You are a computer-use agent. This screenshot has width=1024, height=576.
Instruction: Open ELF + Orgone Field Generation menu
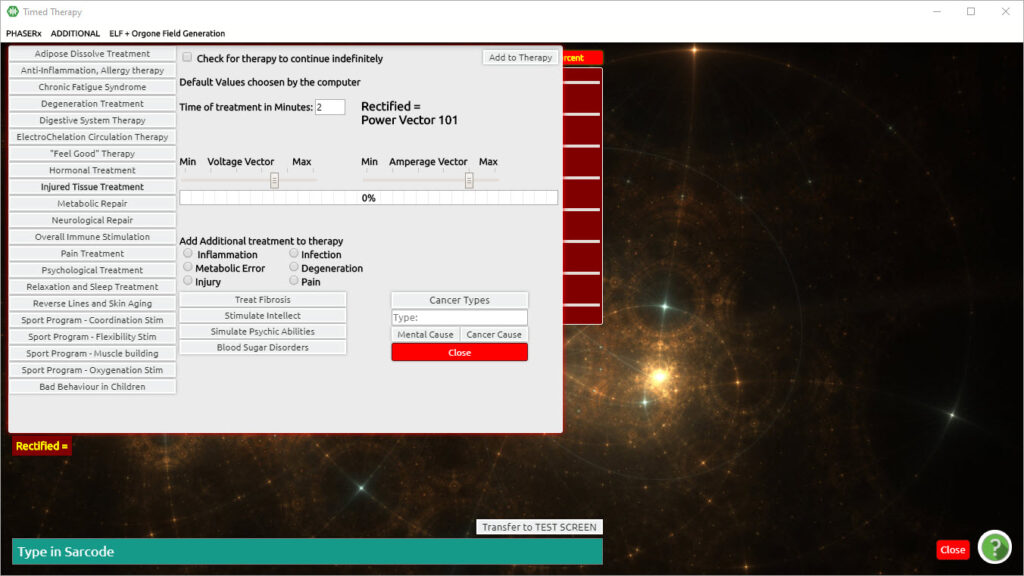(x=167, y=33)
